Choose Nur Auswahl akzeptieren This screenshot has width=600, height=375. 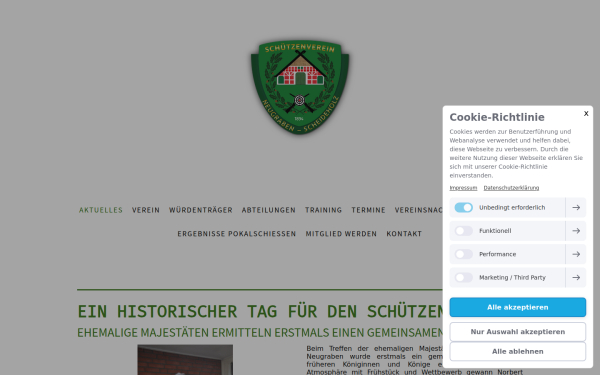[517, 332]
